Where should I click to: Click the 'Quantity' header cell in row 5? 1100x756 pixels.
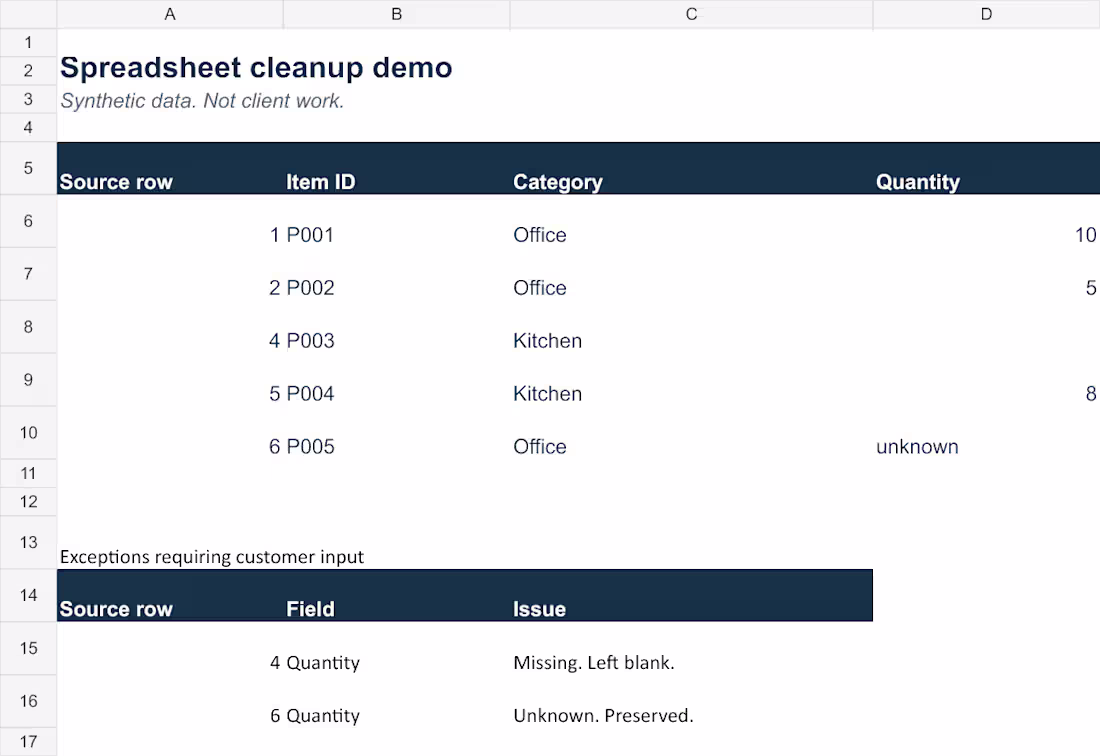tap(986, 168)
